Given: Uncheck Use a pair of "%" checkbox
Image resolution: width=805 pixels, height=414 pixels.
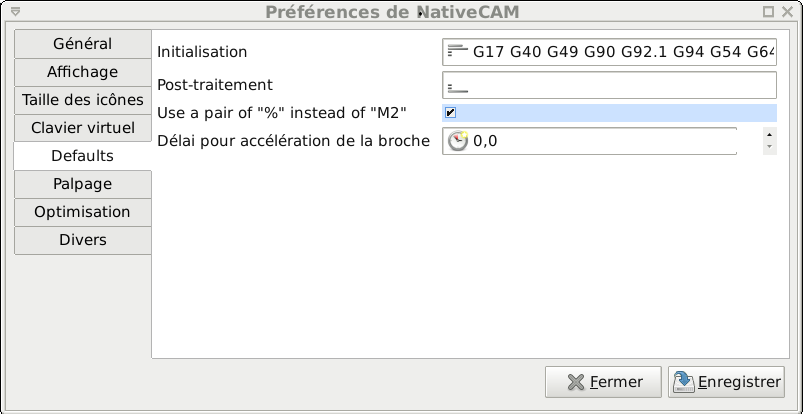Looking at the screenshot, I should (450, 112).
